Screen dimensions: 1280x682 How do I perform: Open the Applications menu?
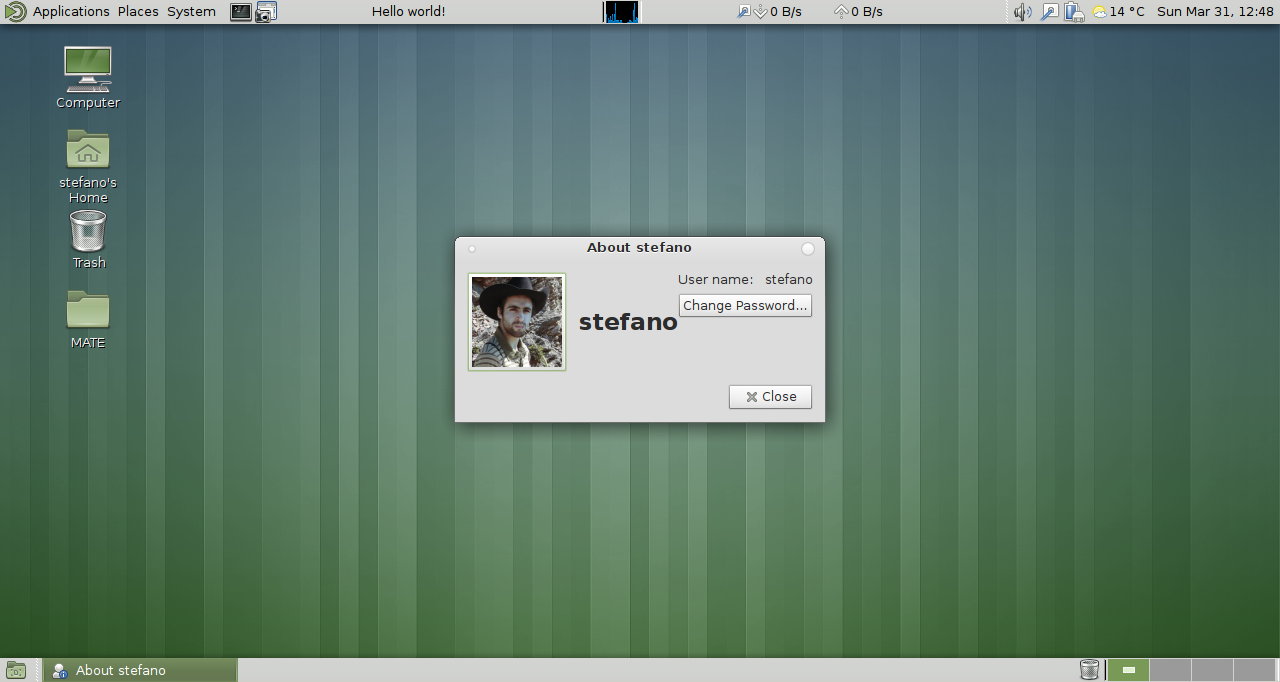click(x=70, y=12)
